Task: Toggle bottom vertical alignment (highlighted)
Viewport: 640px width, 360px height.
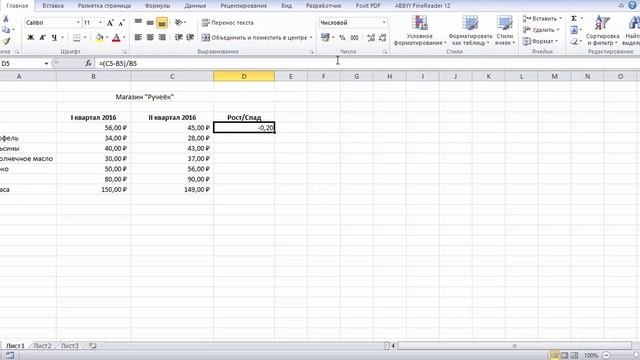Action: (162, 23)
